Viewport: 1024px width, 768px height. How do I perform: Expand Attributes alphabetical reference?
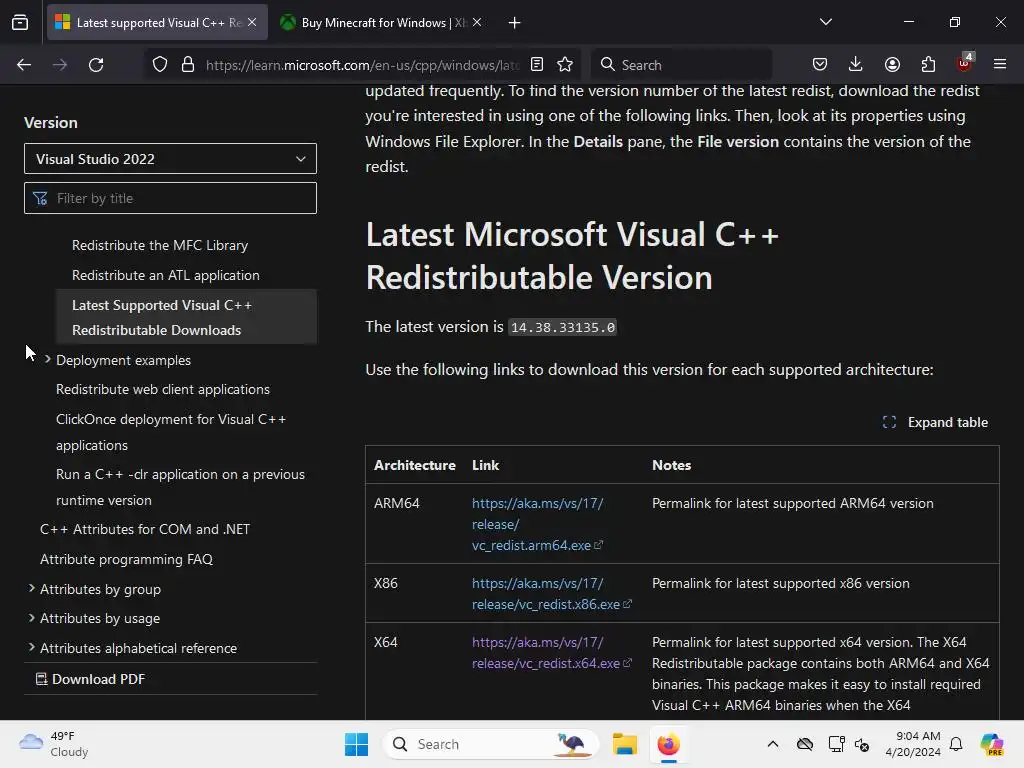pyautogui.click(x=31, y=647)
